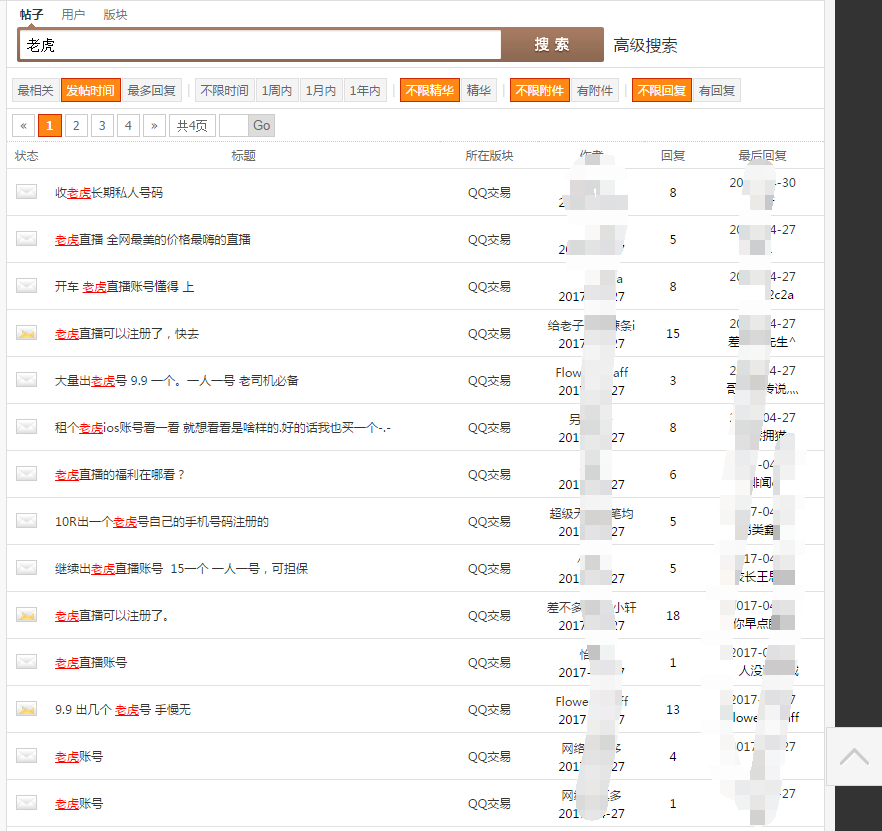
Task: Open thread 大量出老虎号 9.9 一个
Action: coord(177,380)
